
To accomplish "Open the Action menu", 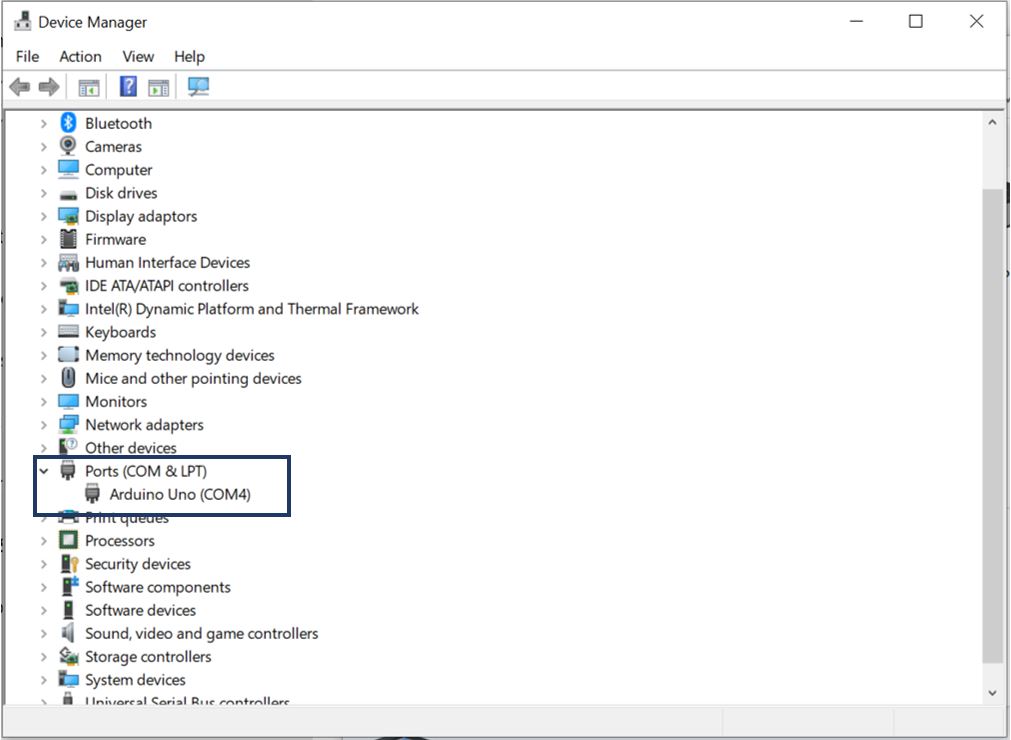I will 80,56.
